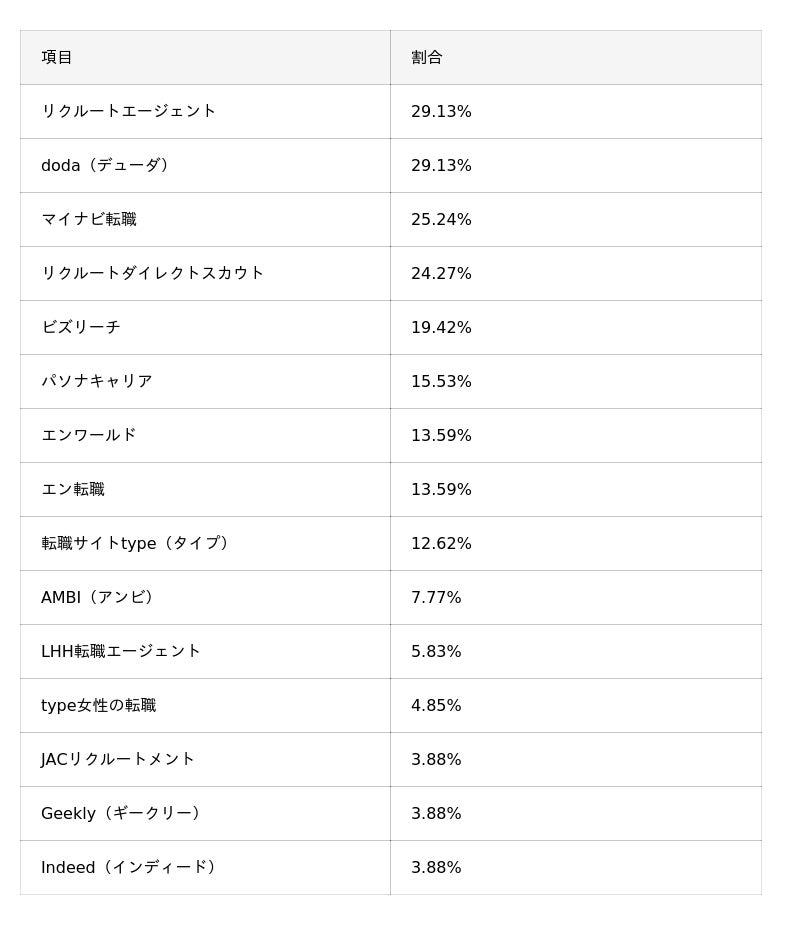800x925 pixels.
Task: Click the 25.24% percentage value
Action: coord(441,219)
